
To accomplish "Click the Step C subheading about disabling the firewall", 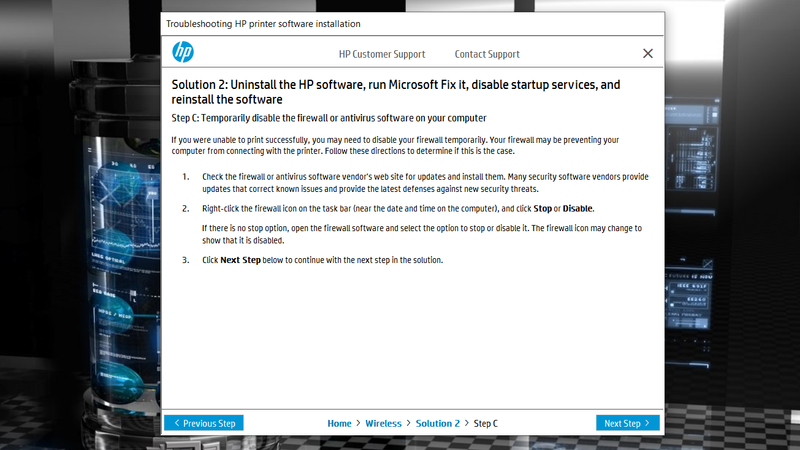I will [329, 118].
